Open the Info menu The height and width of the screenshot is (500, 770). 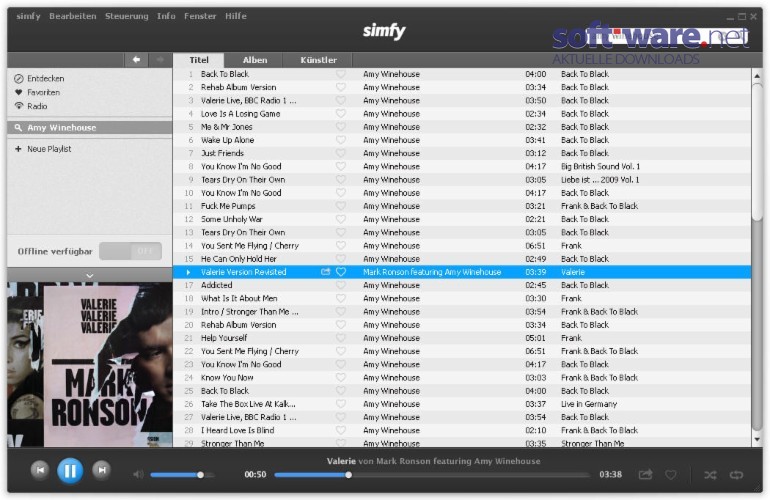pos(166,16)
